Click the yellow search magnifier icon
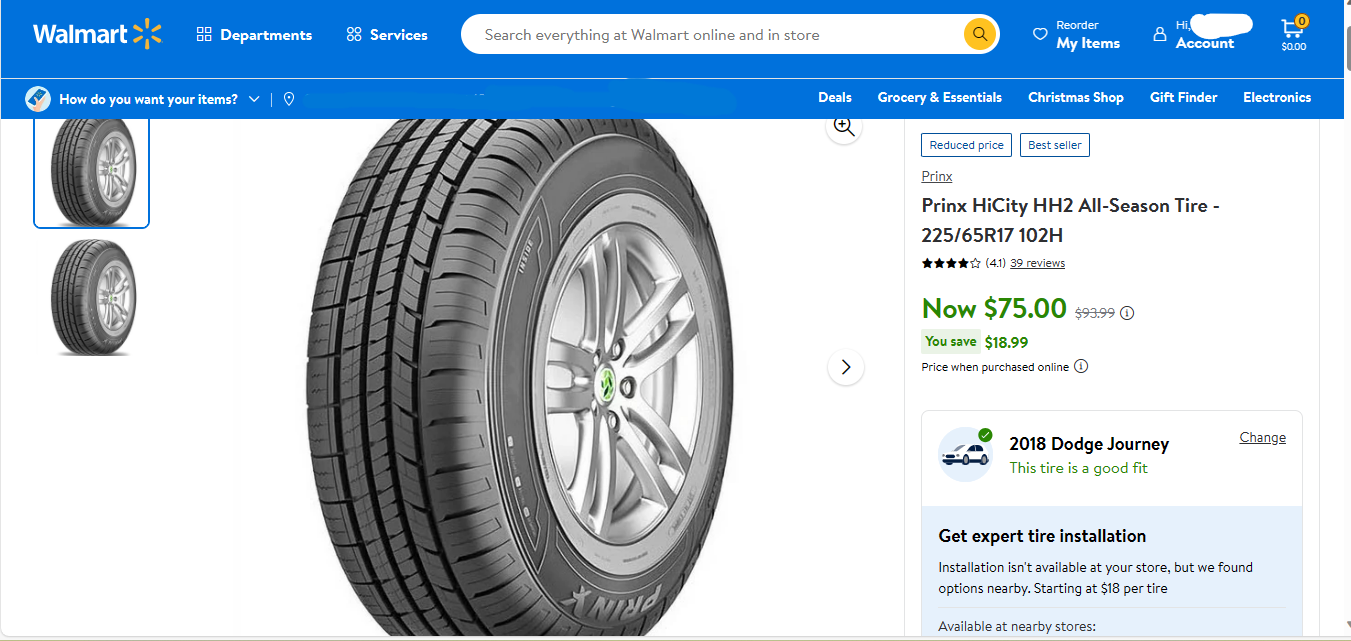The image size is (1351, 641). point(979,33)
